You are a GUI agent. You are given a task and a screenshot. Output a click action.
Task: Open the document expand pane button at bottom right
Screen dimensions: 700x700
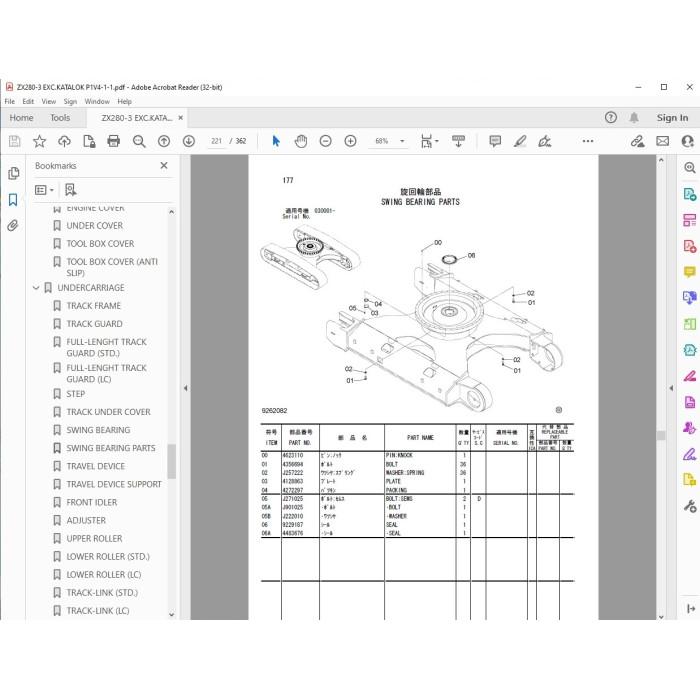pyautogui.click(x=690, y=608)
